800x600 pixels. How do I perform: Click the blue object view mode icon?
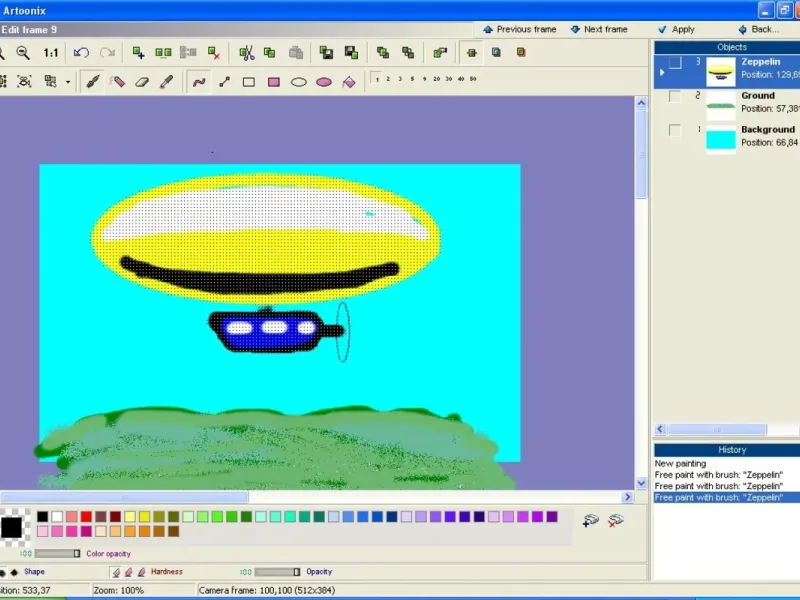(496, 53)
